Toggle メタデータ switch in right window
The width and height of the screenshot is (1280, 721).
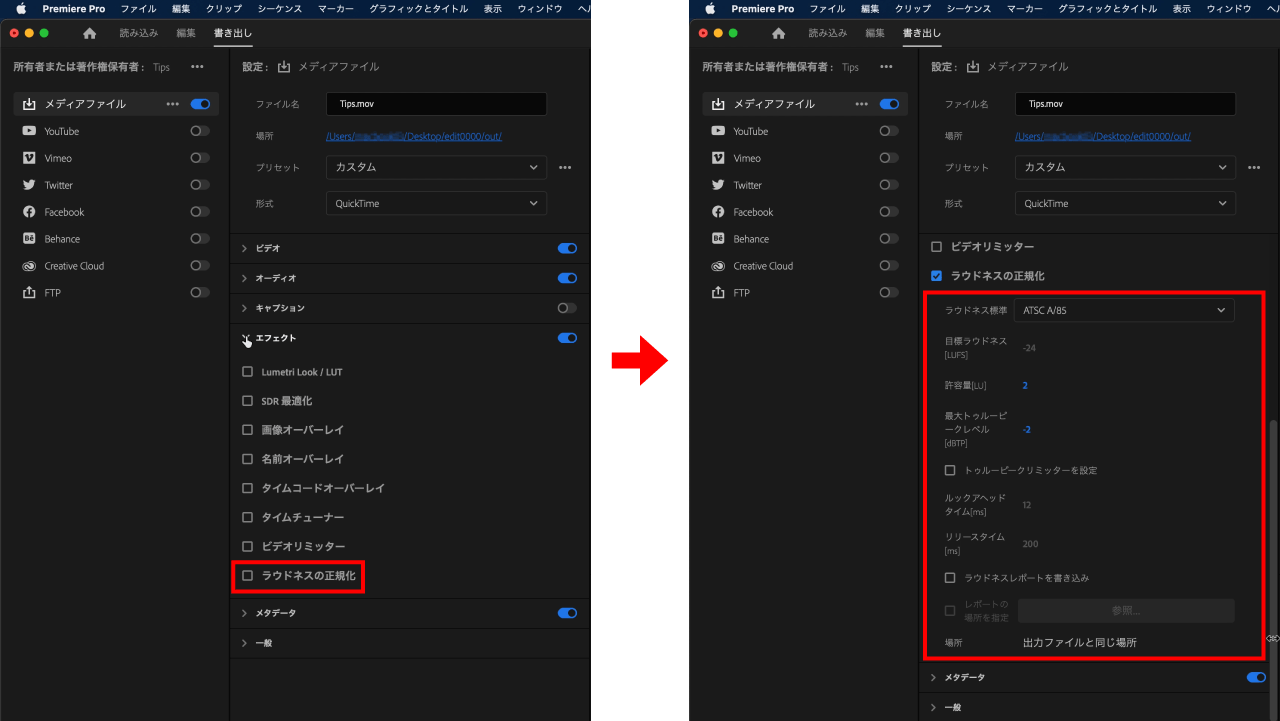click(1256, 677)
